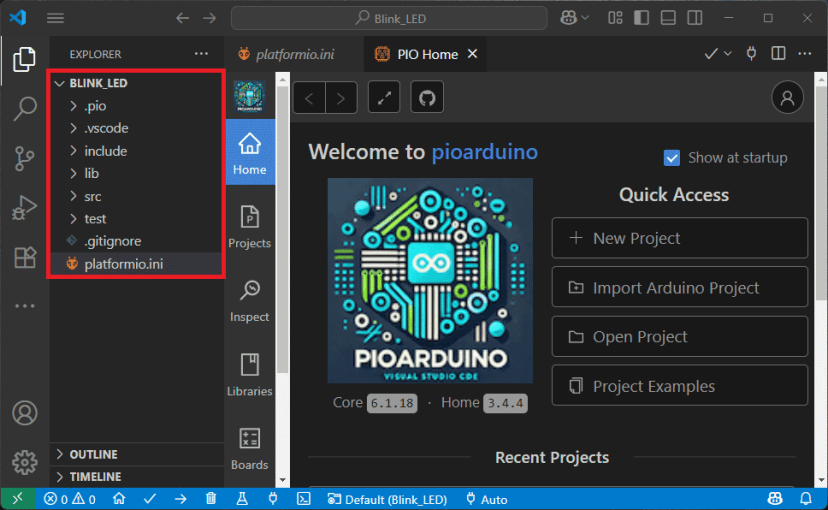This screenshot has width=828, height=510.
Task: Open editor more actions ellipsis
Action: 805,53
